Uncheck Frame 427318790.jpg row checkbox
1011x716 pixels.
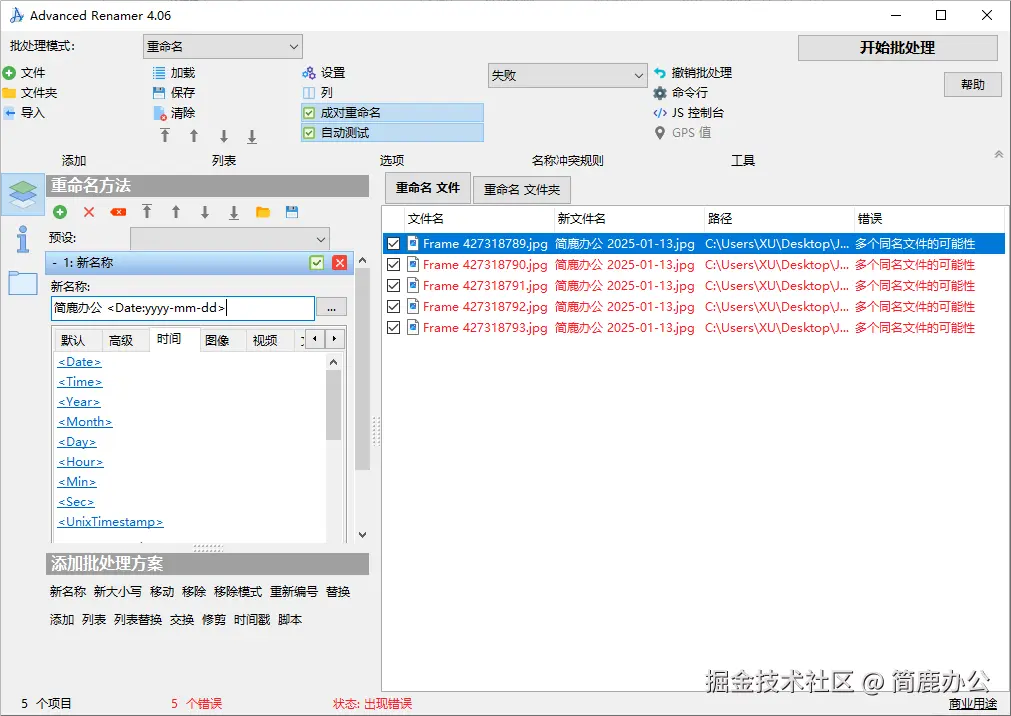[393, 264]
